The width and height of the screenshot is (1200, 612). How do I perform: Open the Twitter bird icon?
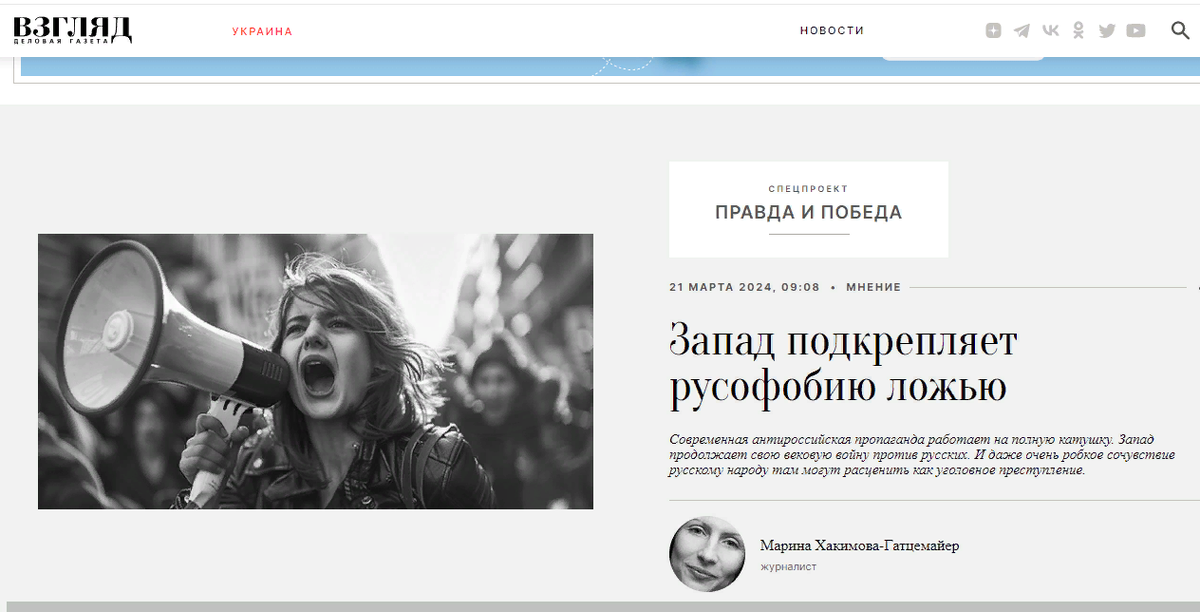(1106, 30)
